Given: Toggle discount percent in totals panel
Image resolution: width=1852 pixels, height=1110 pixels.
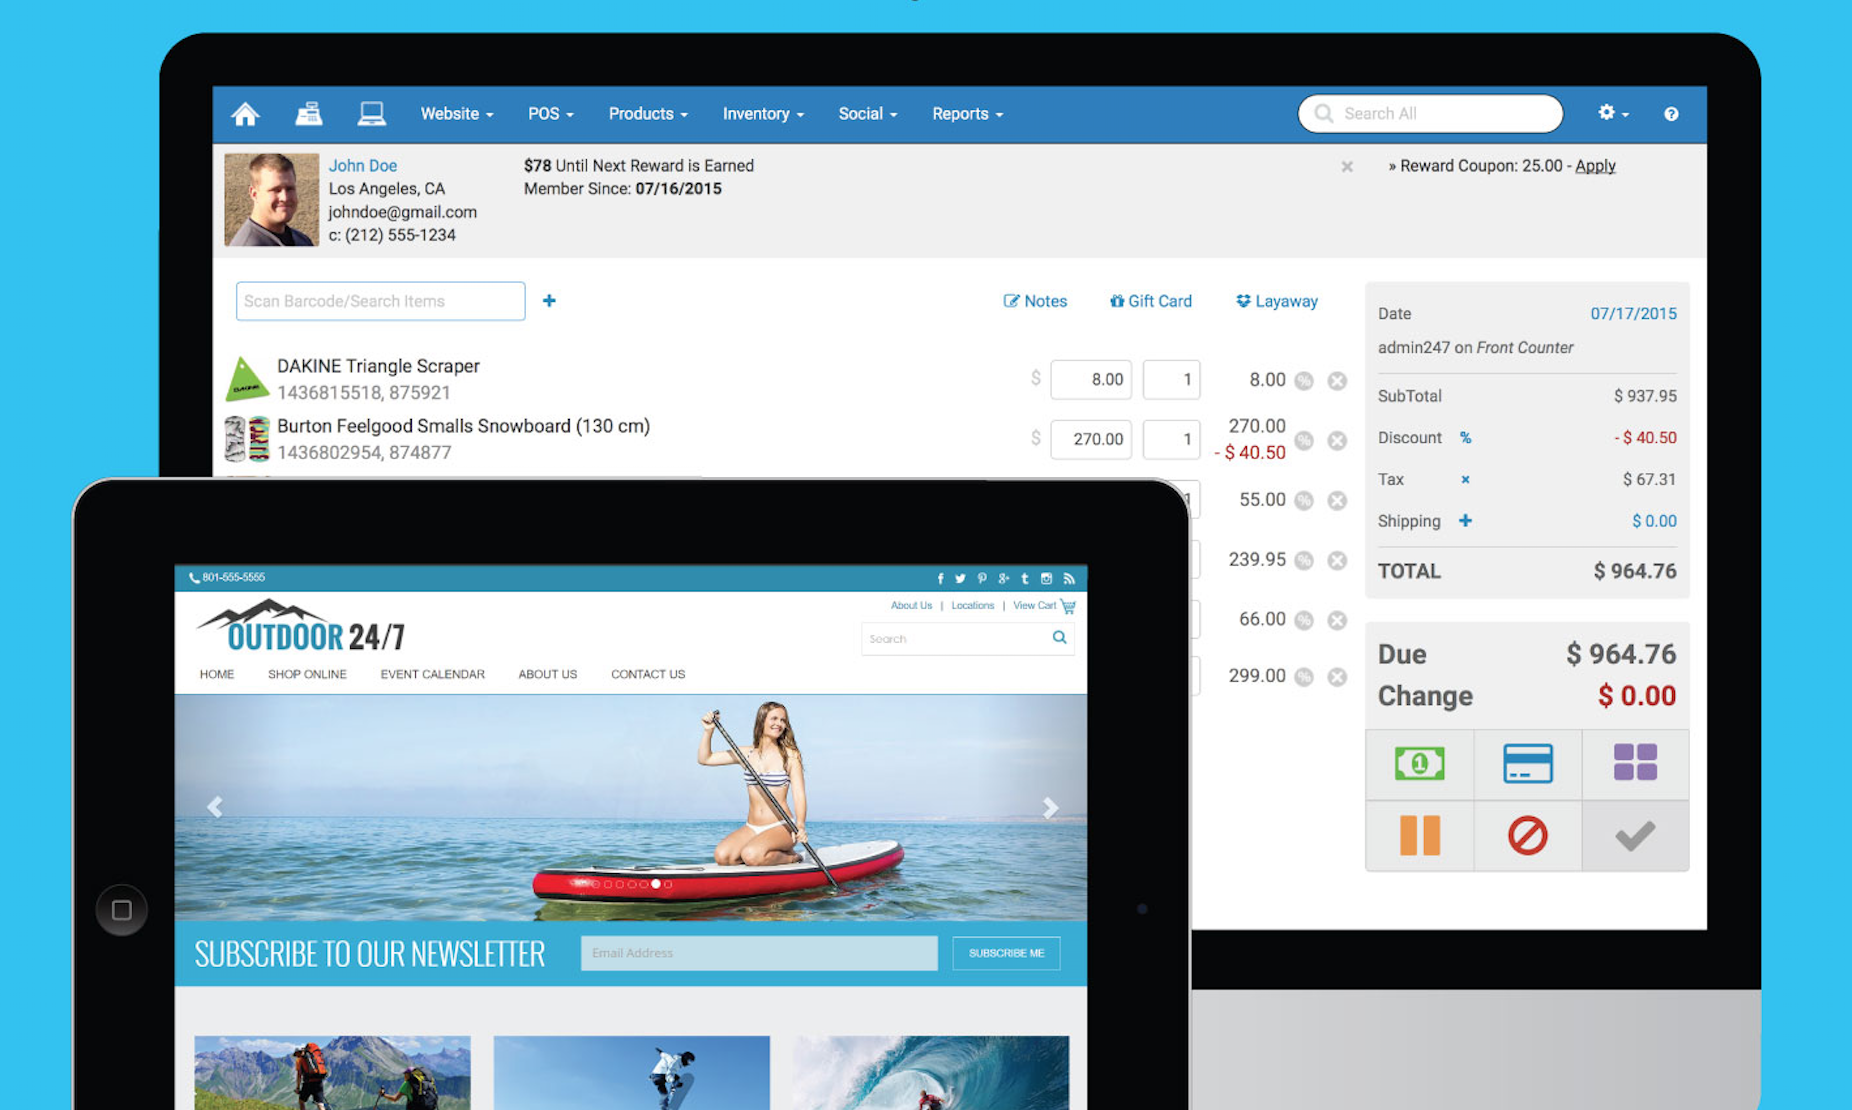Looking at the screenshot, I should pyautogui.click(x=1465, y=438).
